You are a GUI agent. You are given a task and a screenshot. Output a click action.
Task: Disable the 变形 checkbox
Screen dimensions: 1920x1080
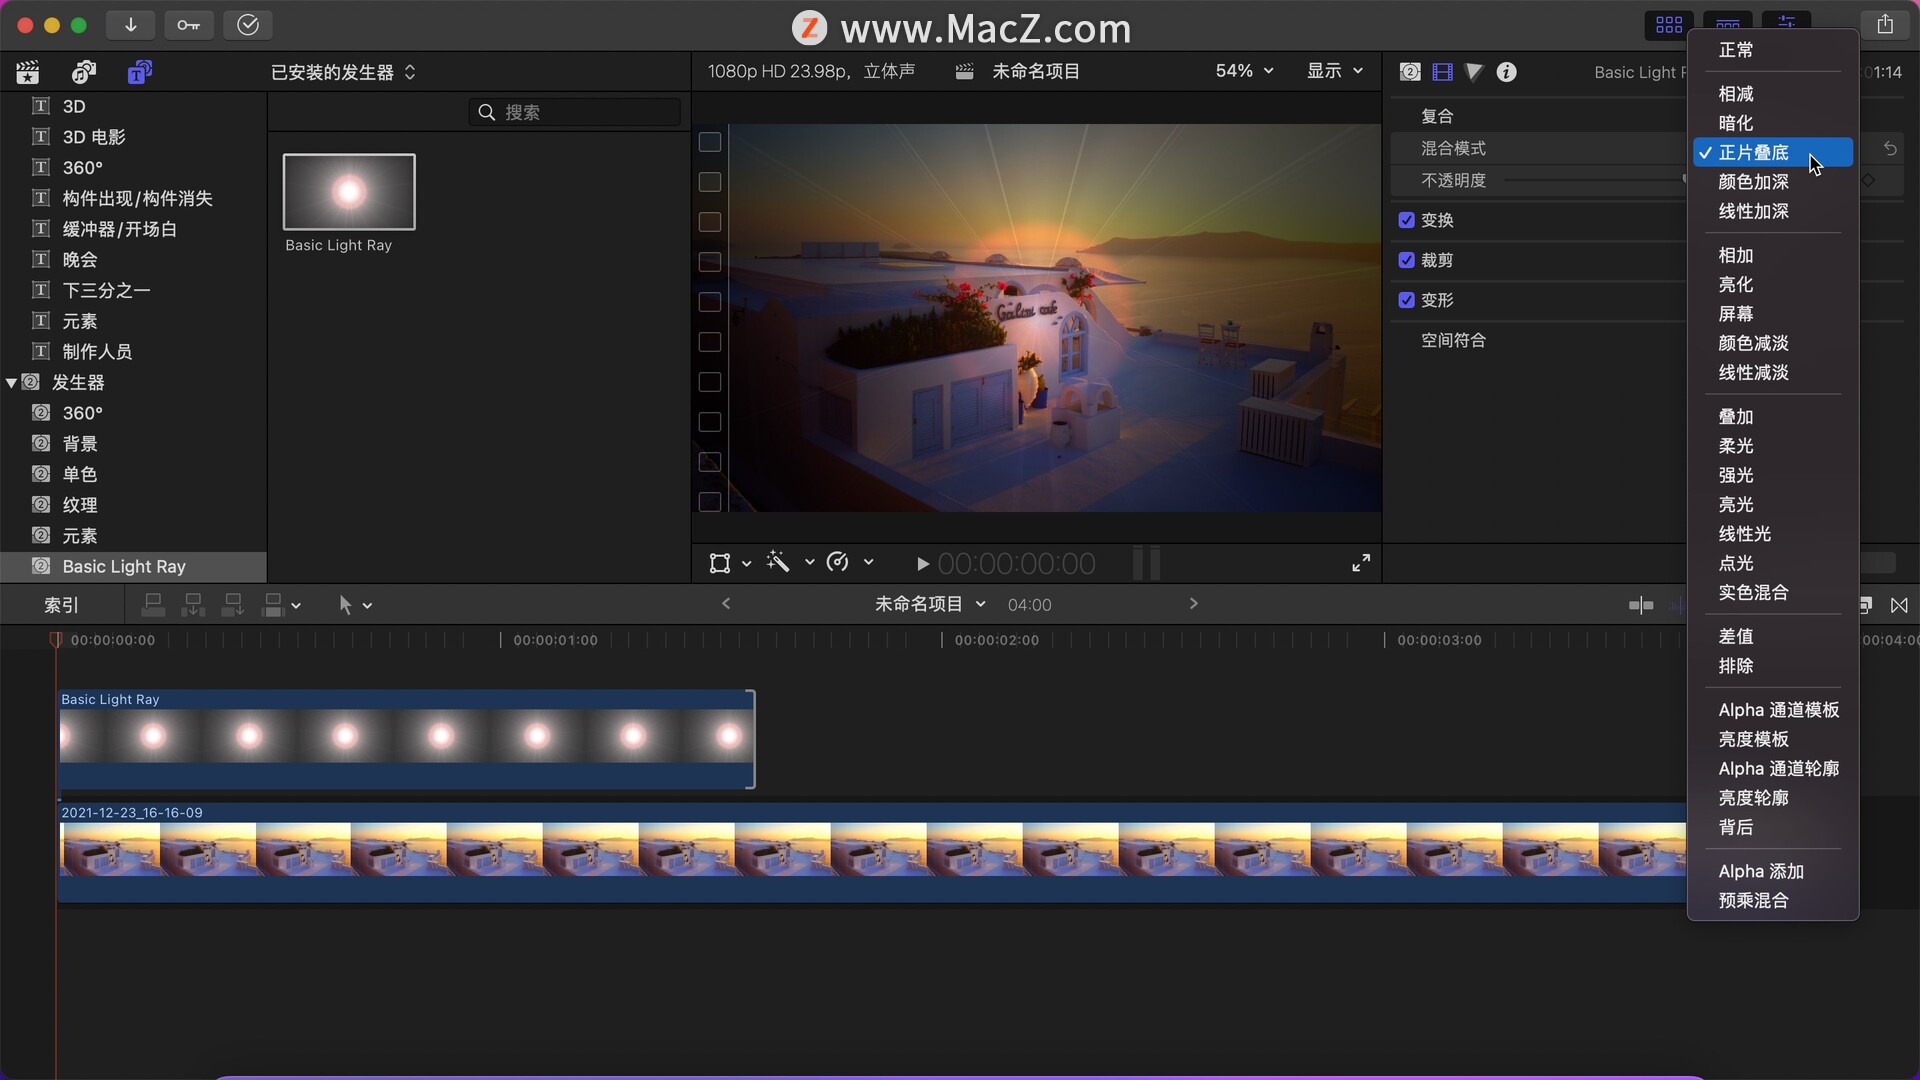point(1407,300)
